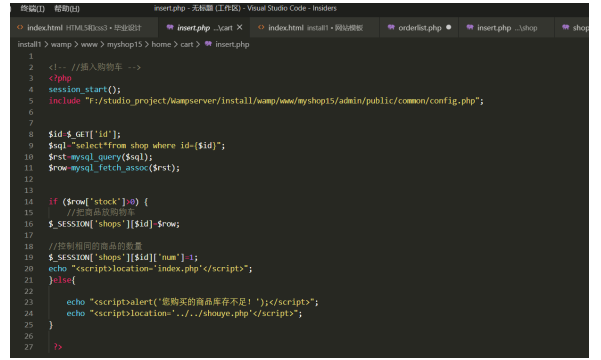This screenshot has width=601, height=360.
Task: Click the $id=$_GET['id'] line
Action: point(84,135)
